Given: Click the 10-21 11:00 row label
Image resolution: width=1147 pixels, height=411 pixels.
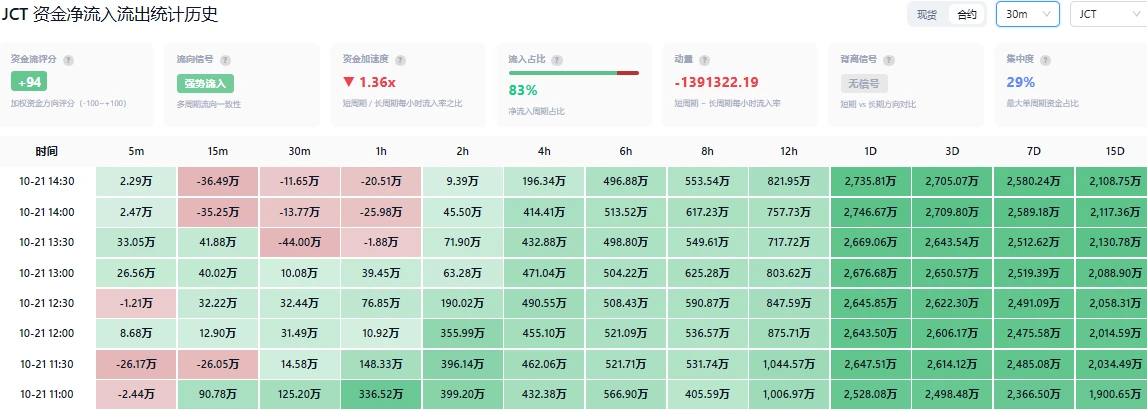Looking at the screenshot, I should (47, 394).
